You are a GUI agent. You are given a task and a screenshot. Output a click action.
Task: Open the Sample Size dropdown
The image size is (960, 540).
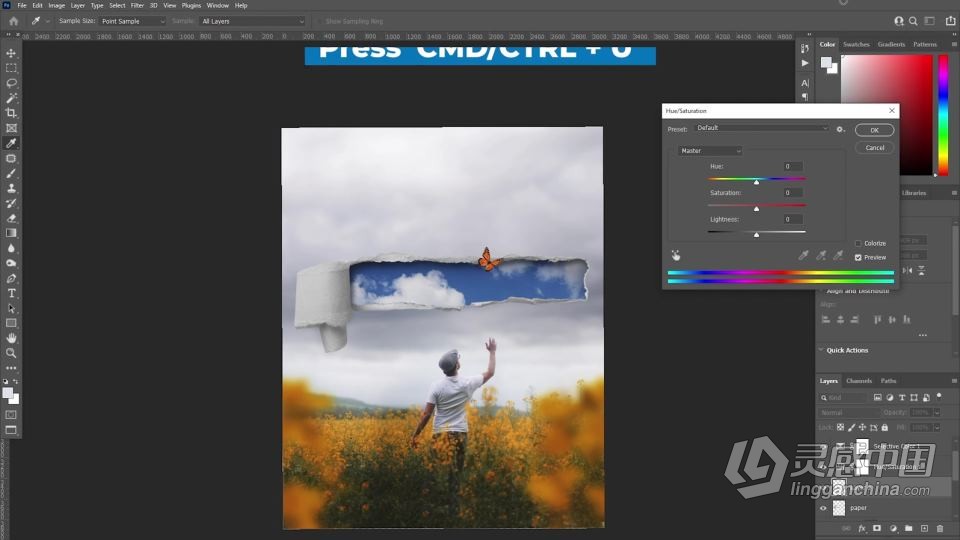(132, 21)
